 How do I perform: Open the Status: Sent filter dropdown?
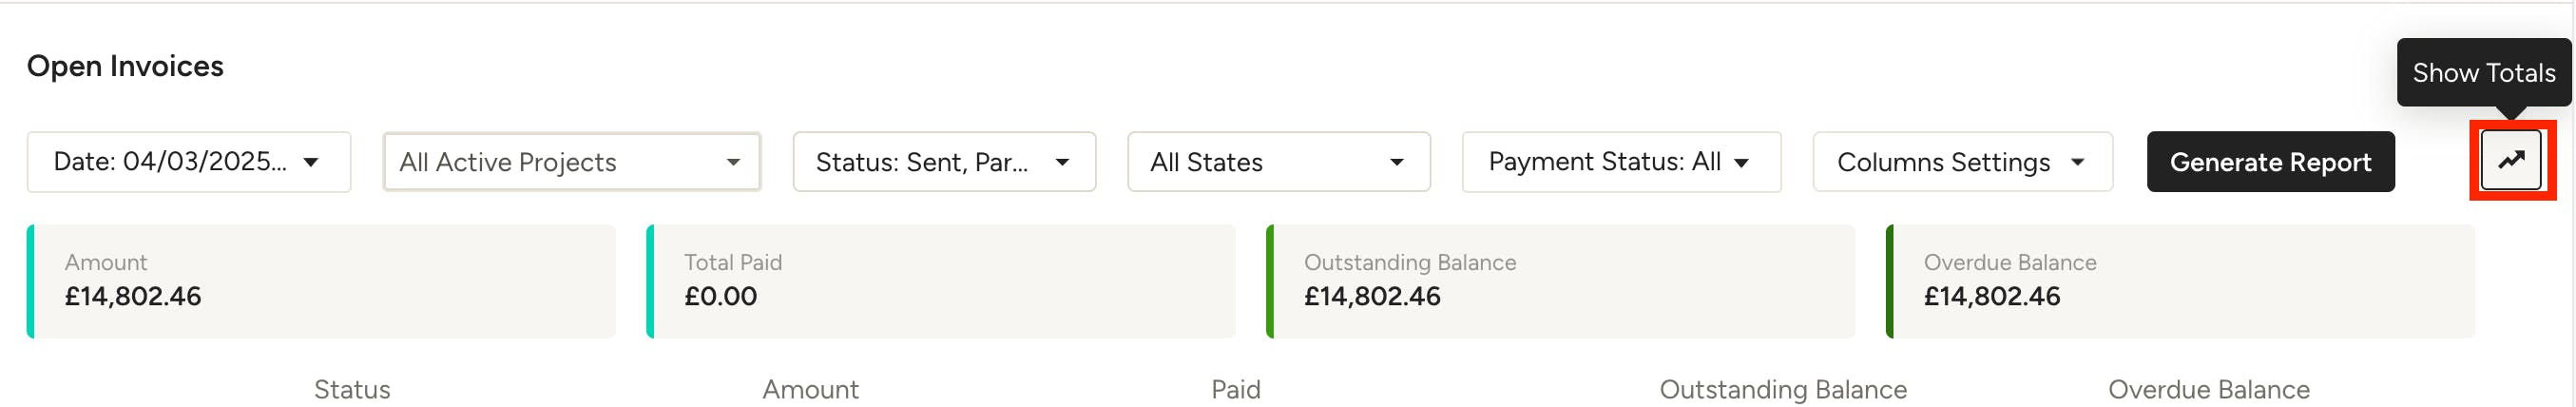pos(944,162)
